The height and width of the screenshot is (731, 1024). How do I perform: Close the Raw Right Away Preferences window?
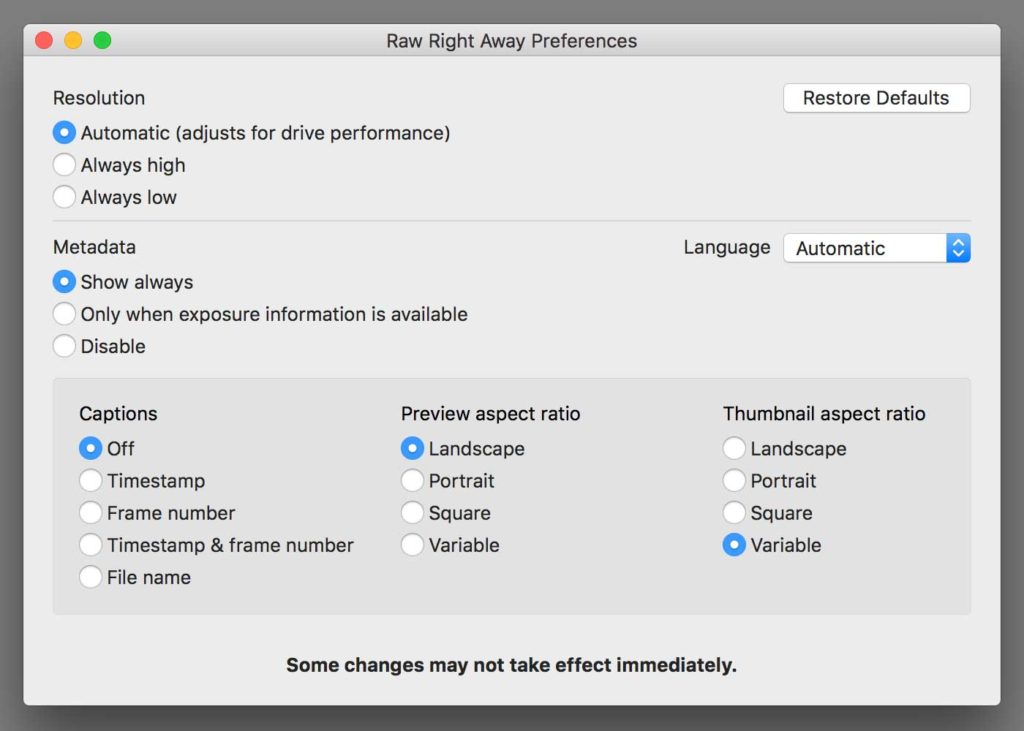point(44,41)
